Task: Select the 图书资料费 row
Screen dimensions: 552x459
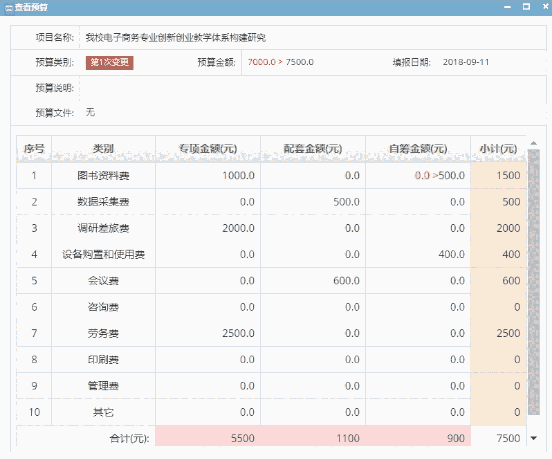Action: click(271, 175)
